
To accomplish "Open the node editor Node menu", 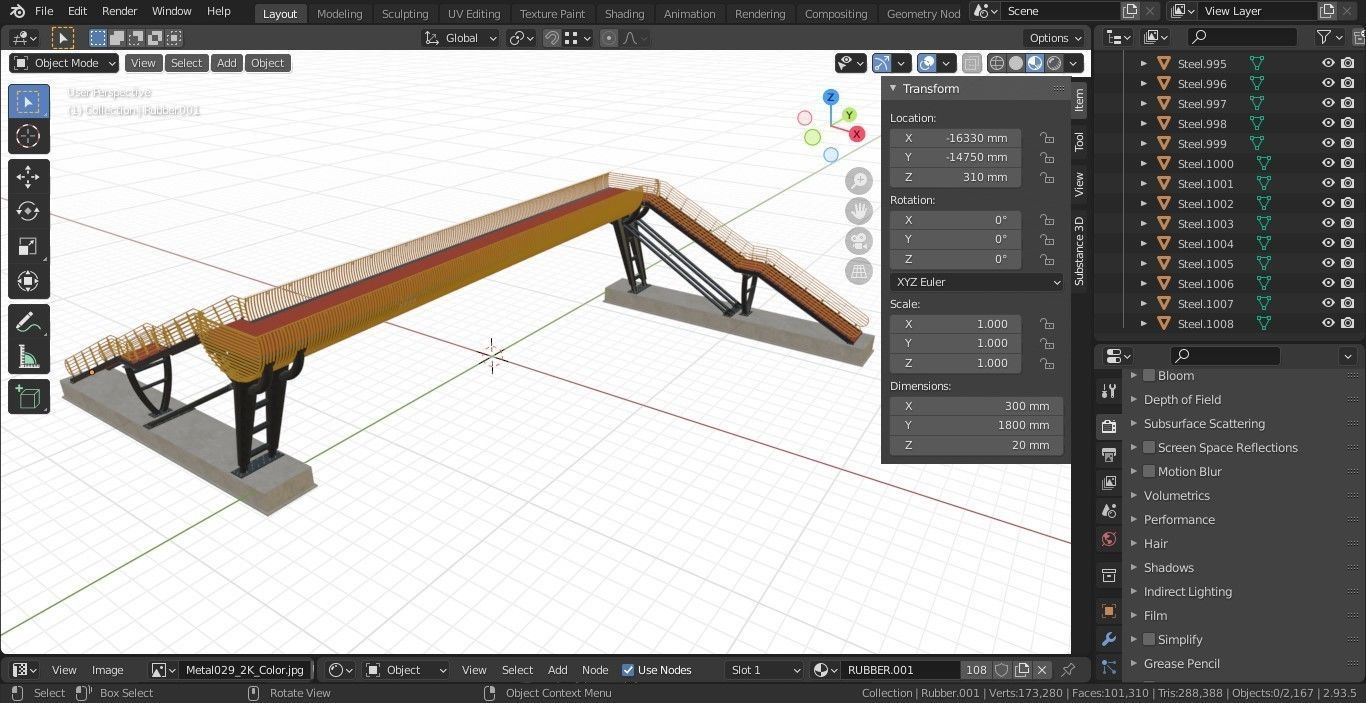I will pos(595,670).
